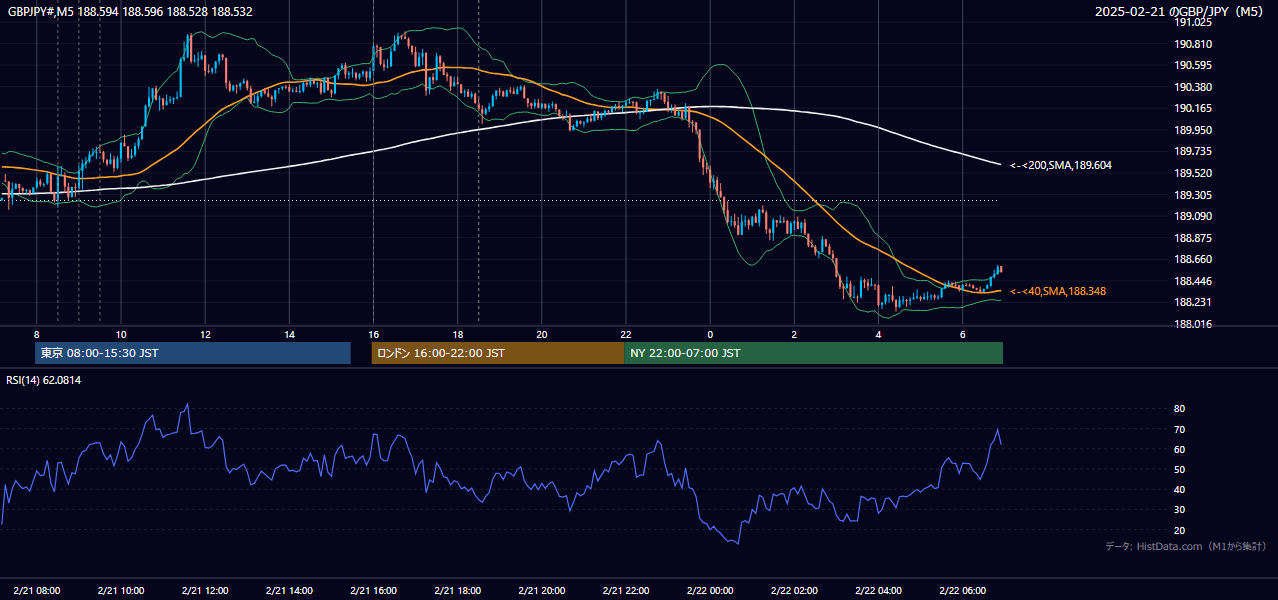The width and height of the screenshot is (1278, 600).
Task: Click hour tick 22 under the price chart
Action: (x=626, y=334)
